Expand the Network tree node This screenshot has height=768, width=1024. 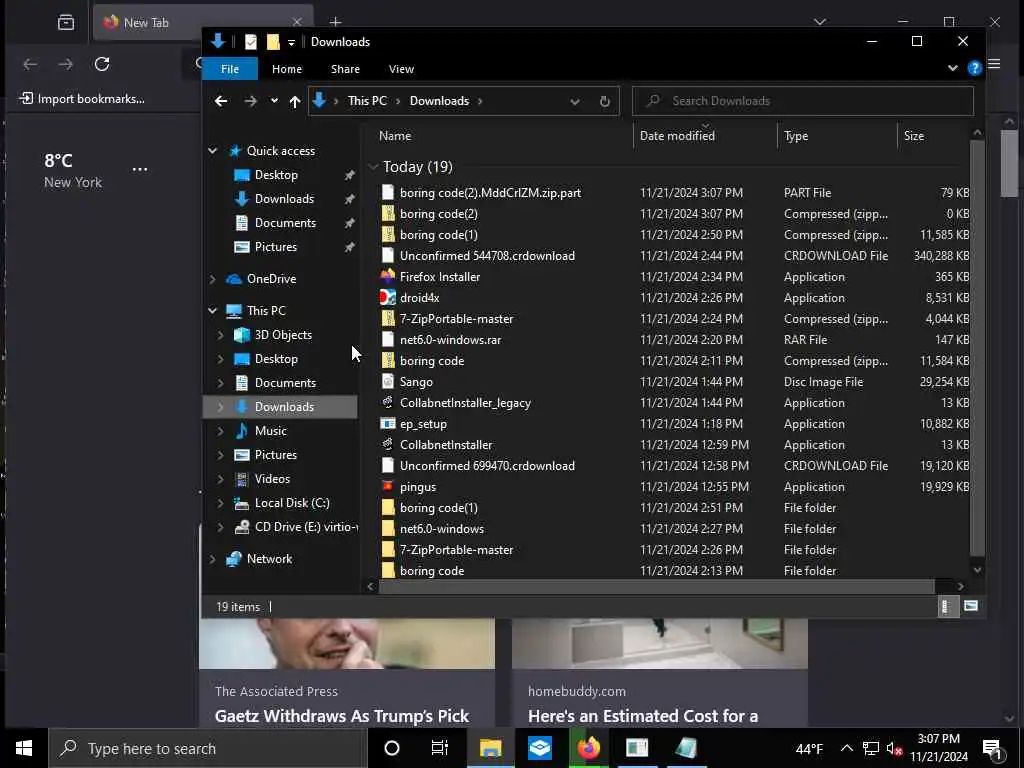click(212, 559)
